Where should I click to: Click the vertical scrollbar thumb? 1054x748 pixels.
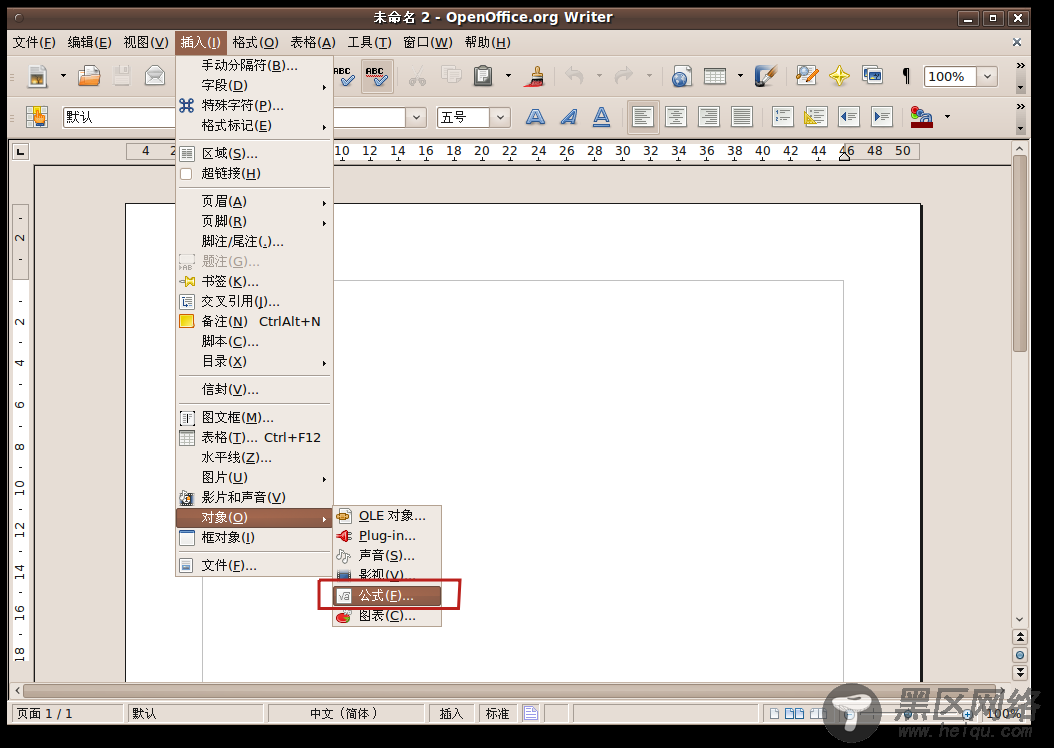(x=1019, y=253)
